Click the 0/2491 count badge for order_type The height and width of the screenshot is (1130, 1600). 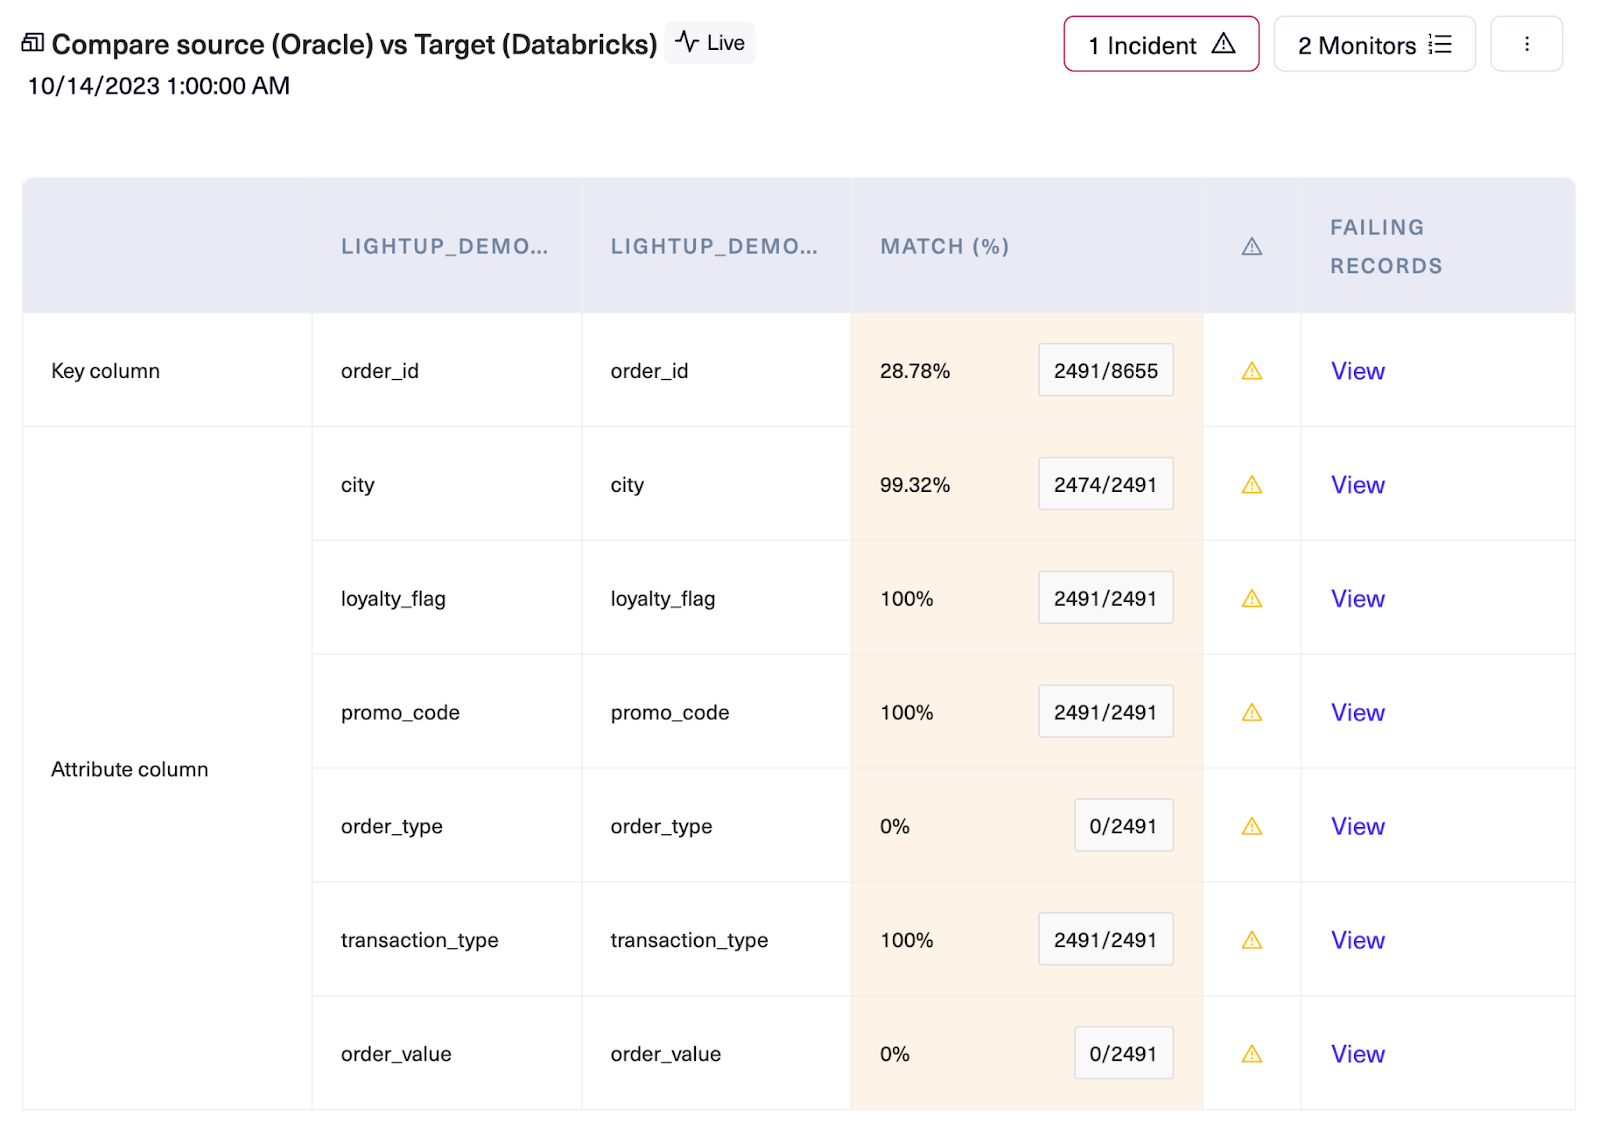click(1123, 825)
